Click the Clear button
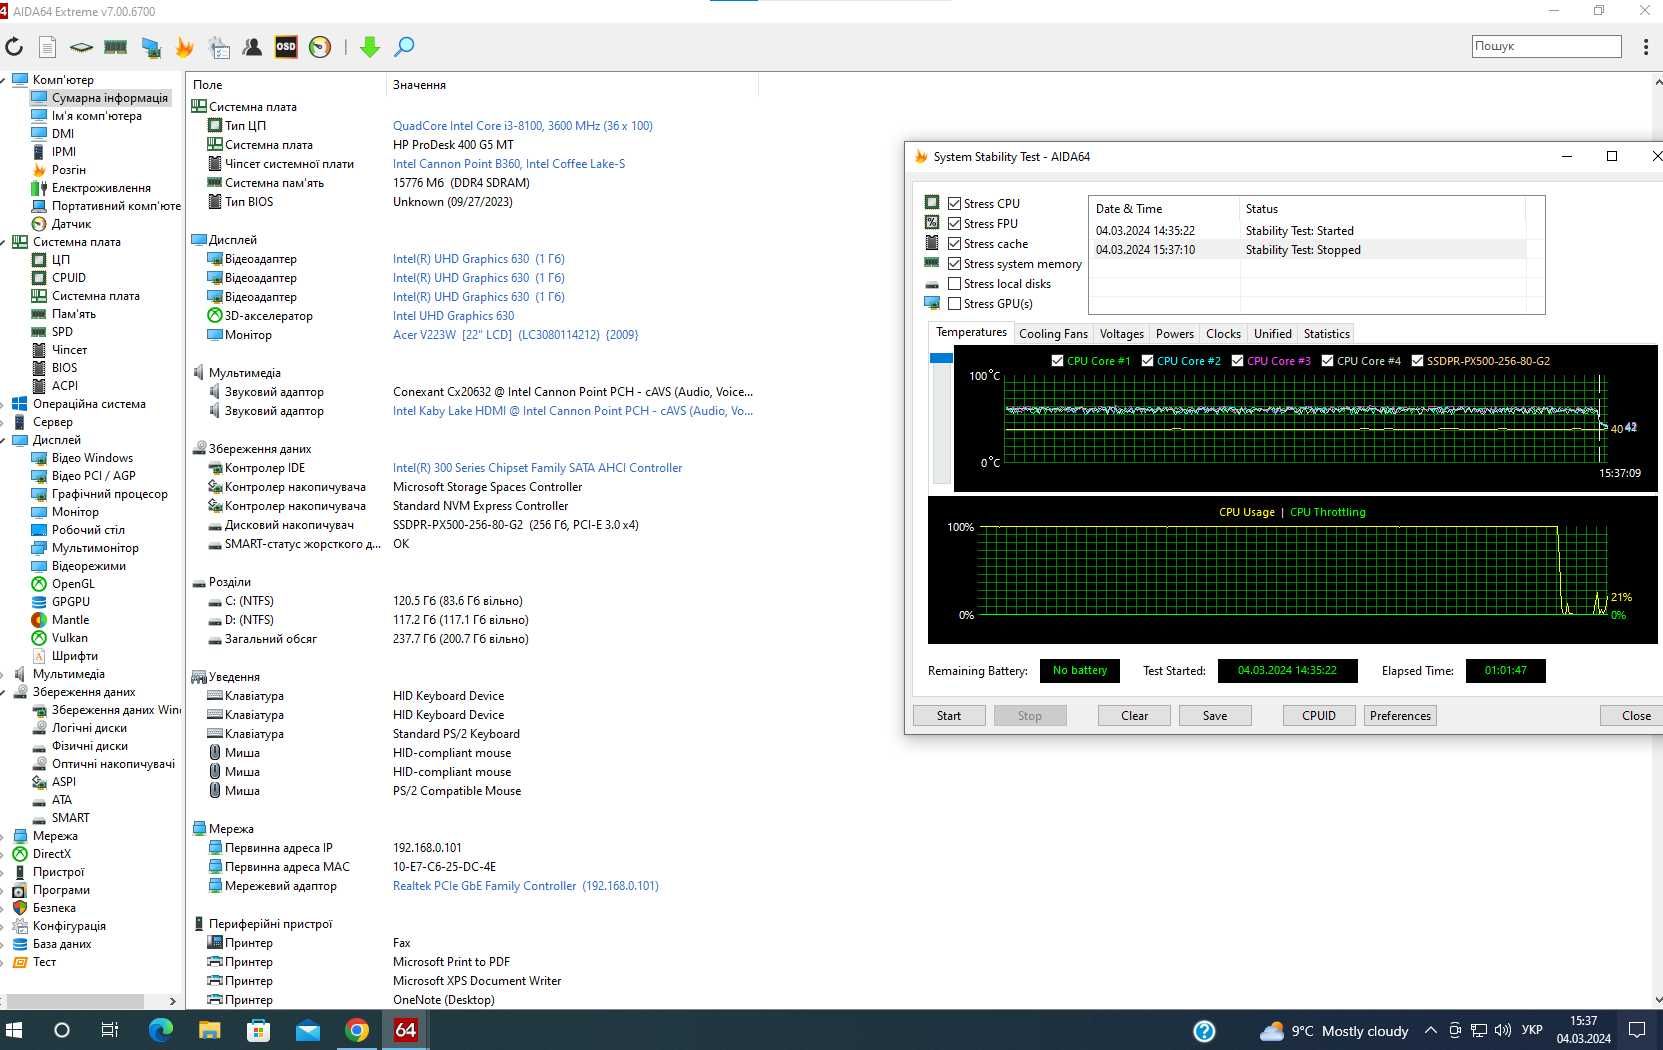This screenshot has width=1663, height=1050. point(1134,716)
